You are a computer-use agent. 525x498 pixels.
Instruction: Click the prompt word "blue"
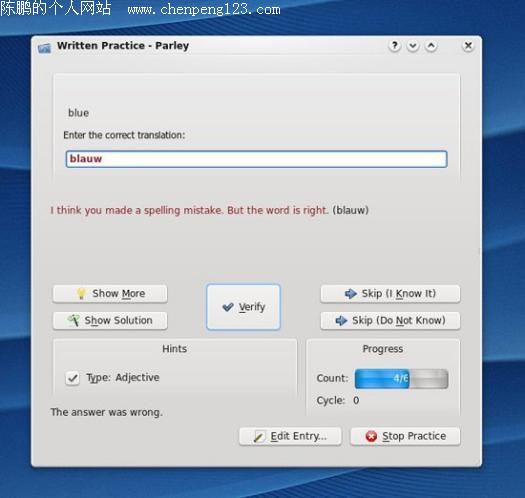(x=78, y=113)
